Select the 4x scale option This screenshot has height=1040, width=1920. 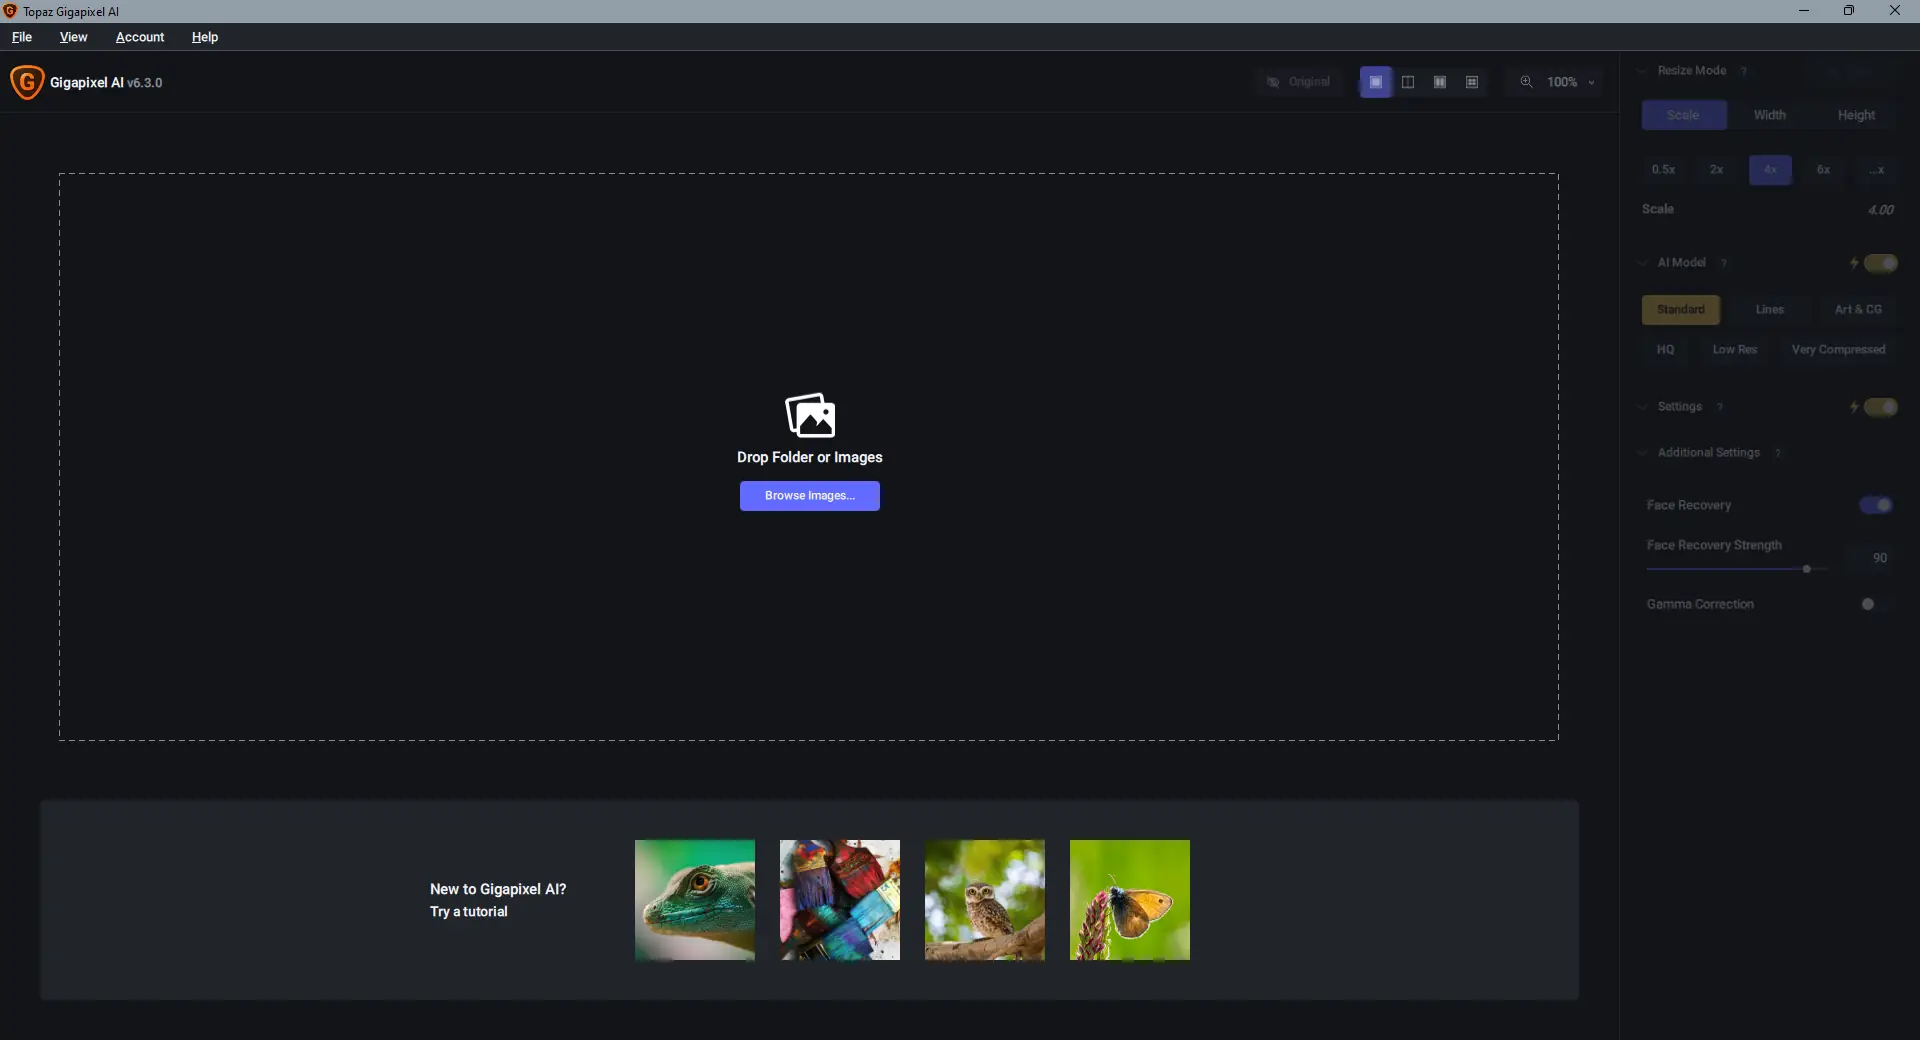[x=1770, y=170]
